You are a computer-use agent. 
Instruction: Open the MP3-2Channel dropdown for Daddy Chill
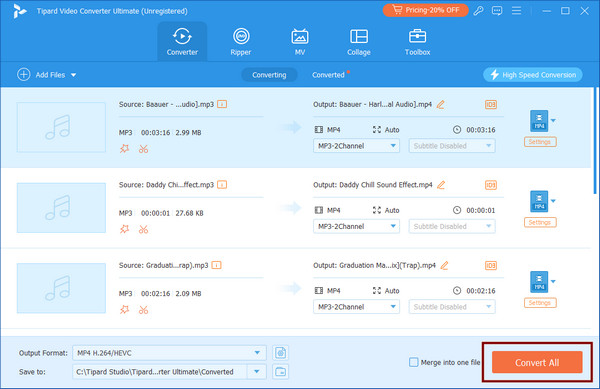click(x=356, y=226)
